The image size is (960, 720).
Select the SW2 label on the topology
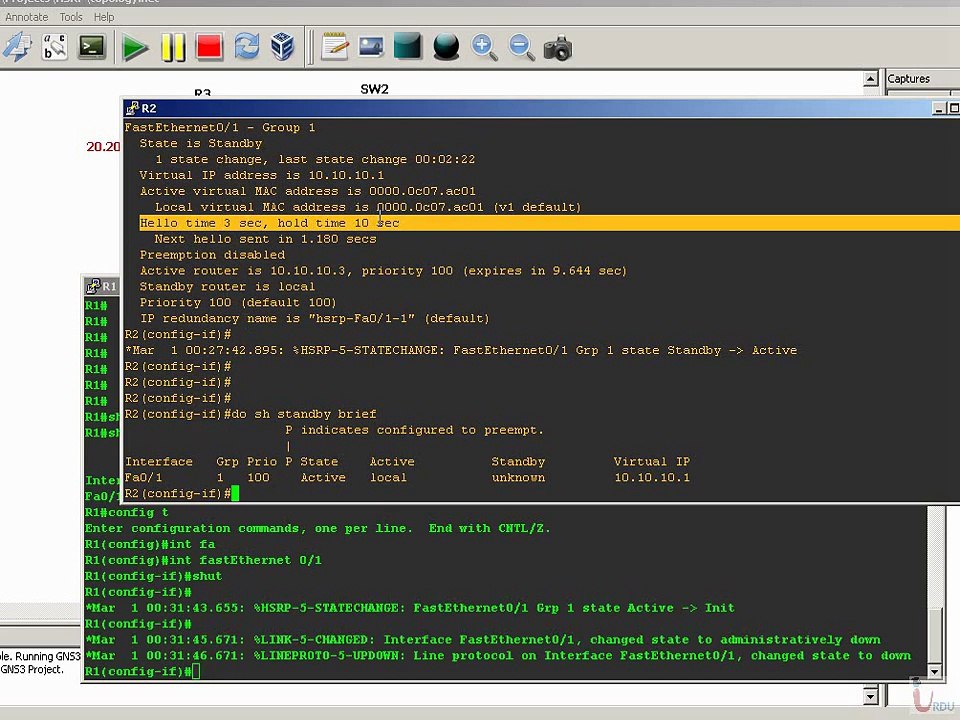tap(374, 89)
